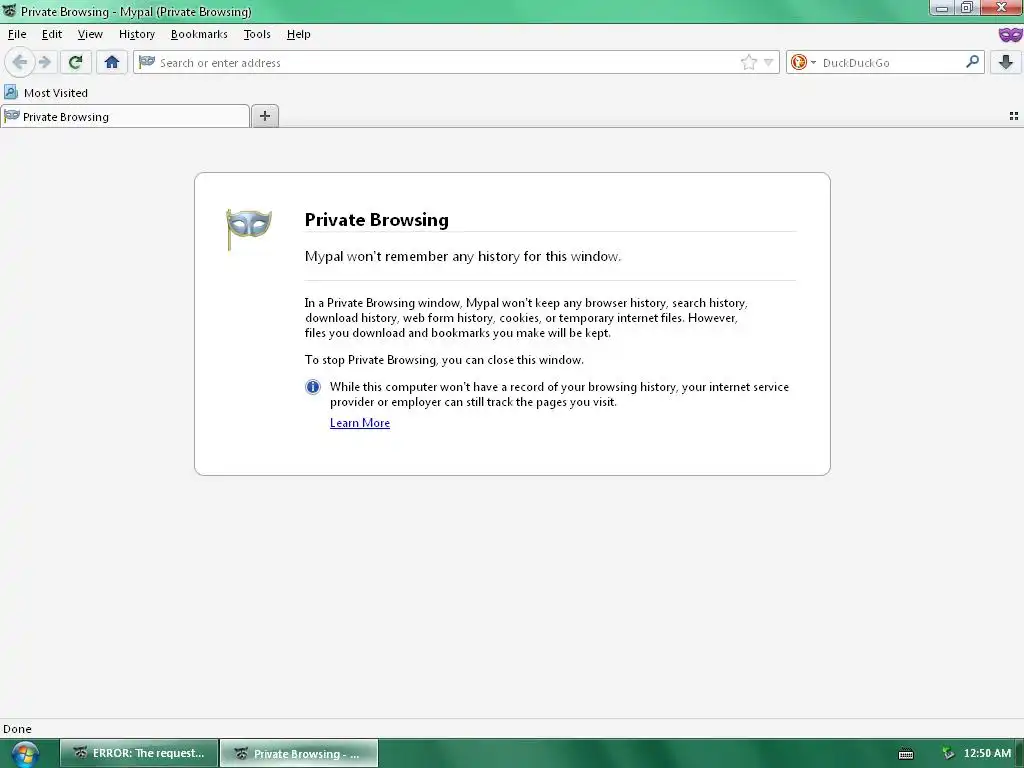Screen dimensions: 1024x768
Task: Open the View menu
Action: [90, 34]
